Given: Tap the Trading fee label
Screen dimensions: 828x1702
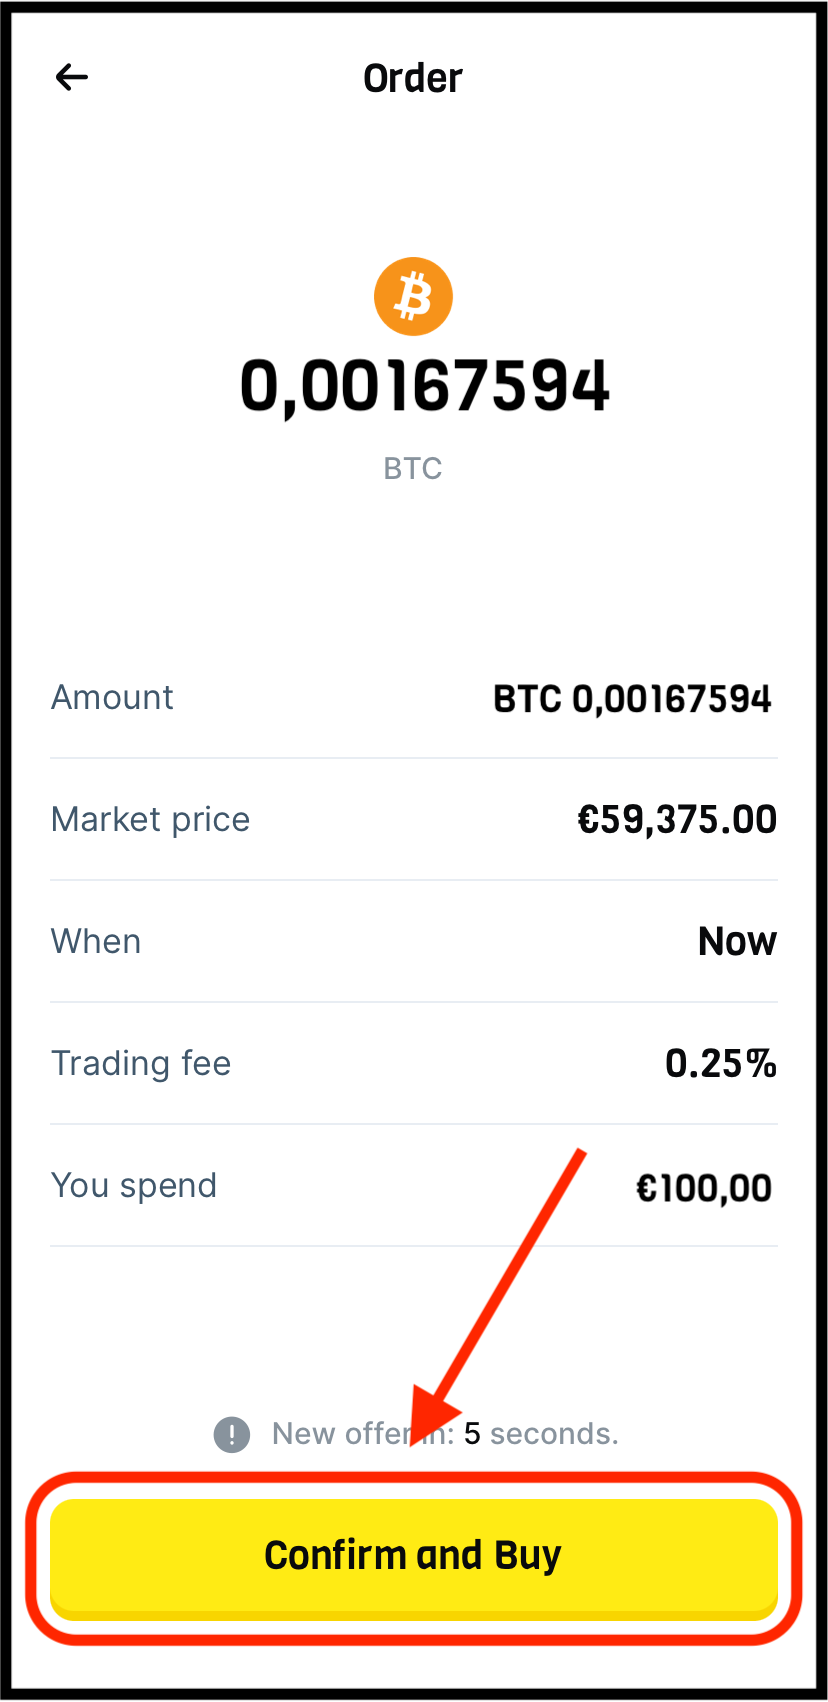Looking at the screenshot, I should click(x=141, y=1063).
